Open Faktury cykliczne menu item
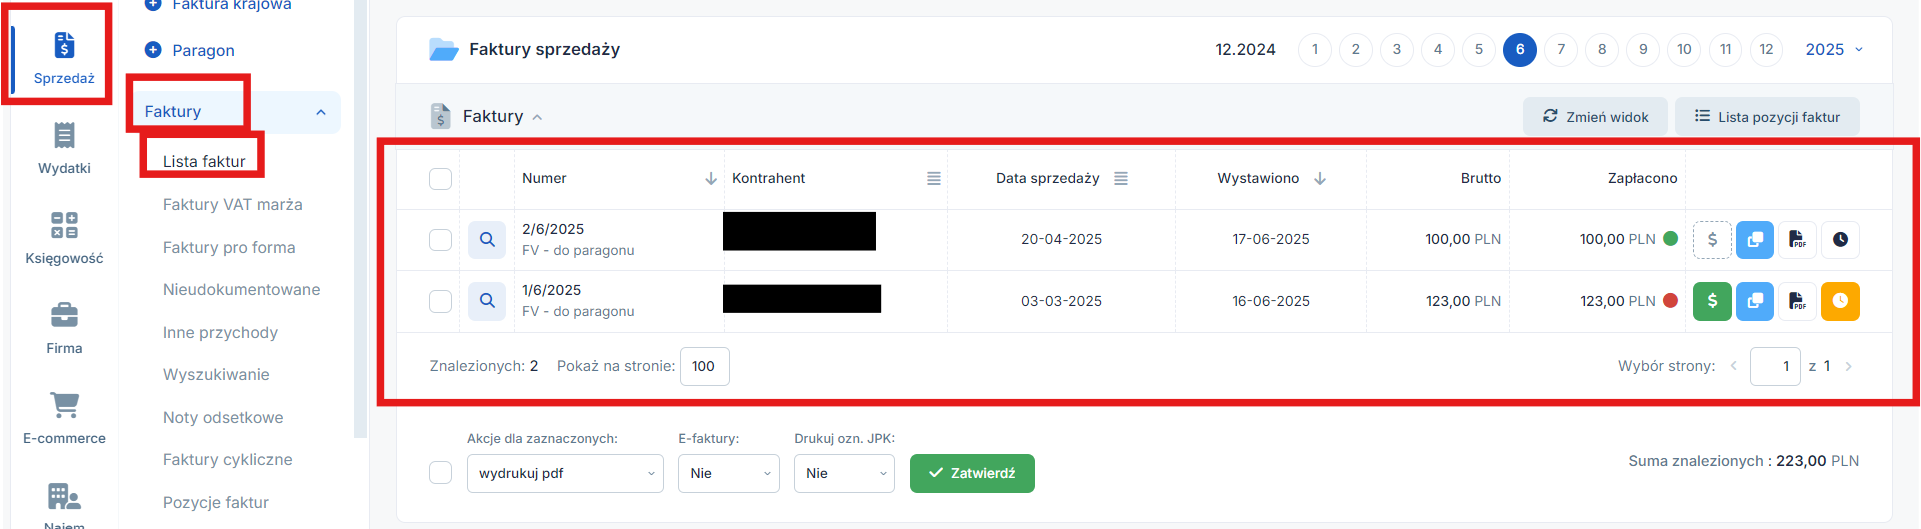Image resolution: width=1921 pixels, height=529 pixels. click(228, 459)
